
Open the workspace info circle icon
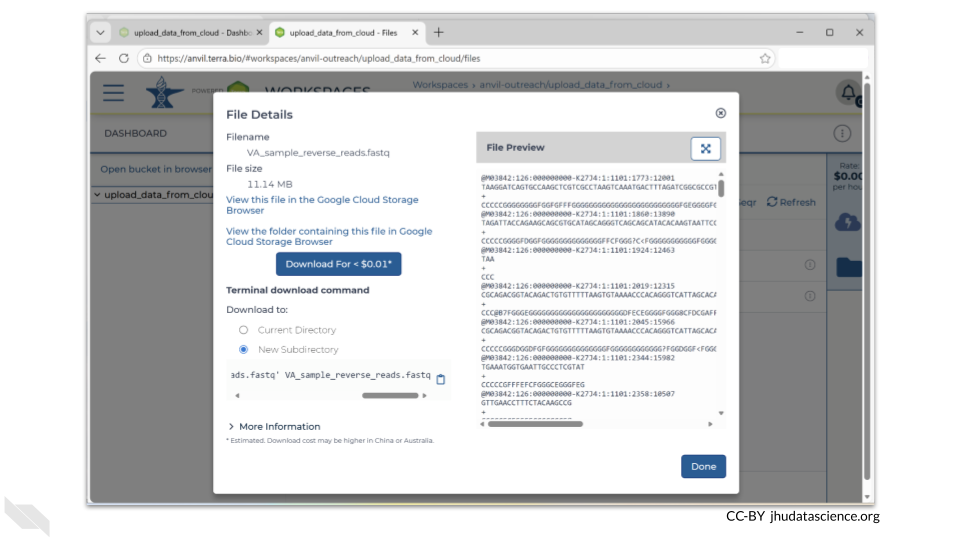click(x=842, y=133)
